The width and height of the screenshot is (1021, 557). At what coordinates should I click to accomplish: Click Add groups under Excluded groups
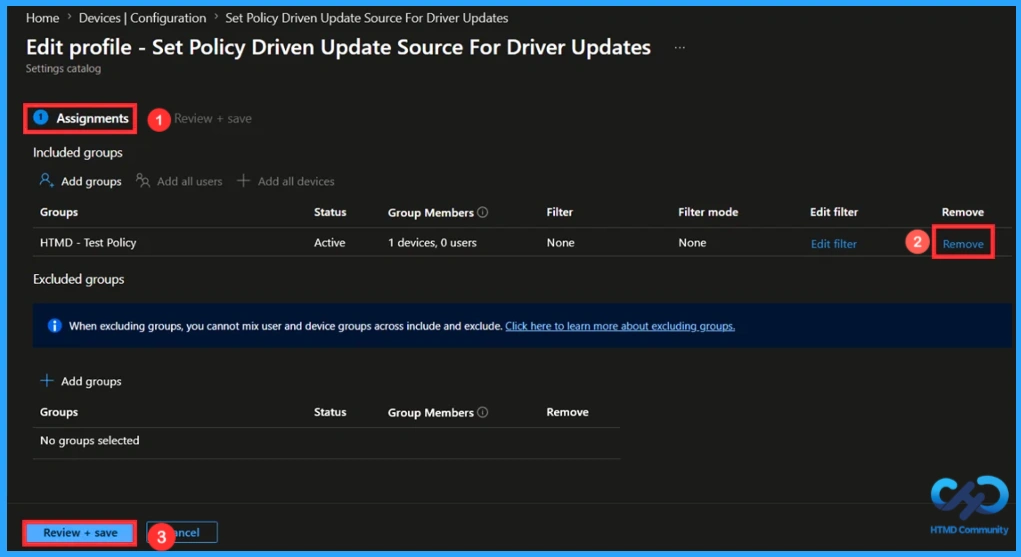click(x=81, y=381)
